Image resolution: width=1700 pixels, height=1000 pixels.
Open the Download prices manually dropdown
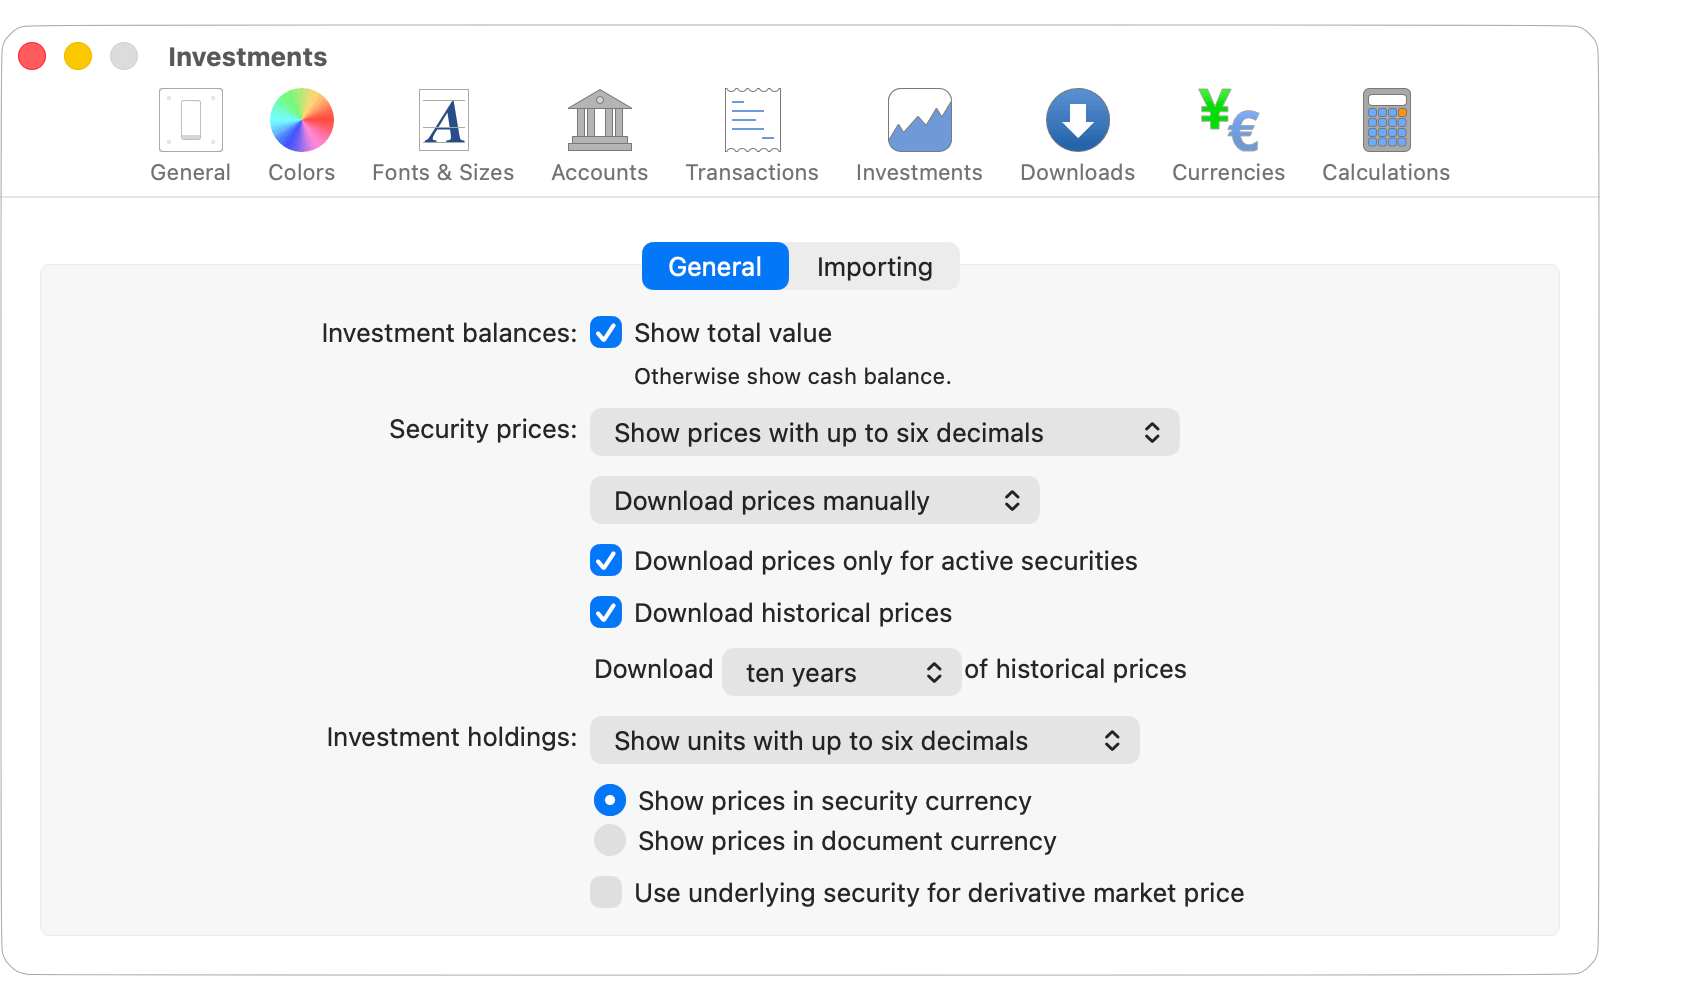813,500
